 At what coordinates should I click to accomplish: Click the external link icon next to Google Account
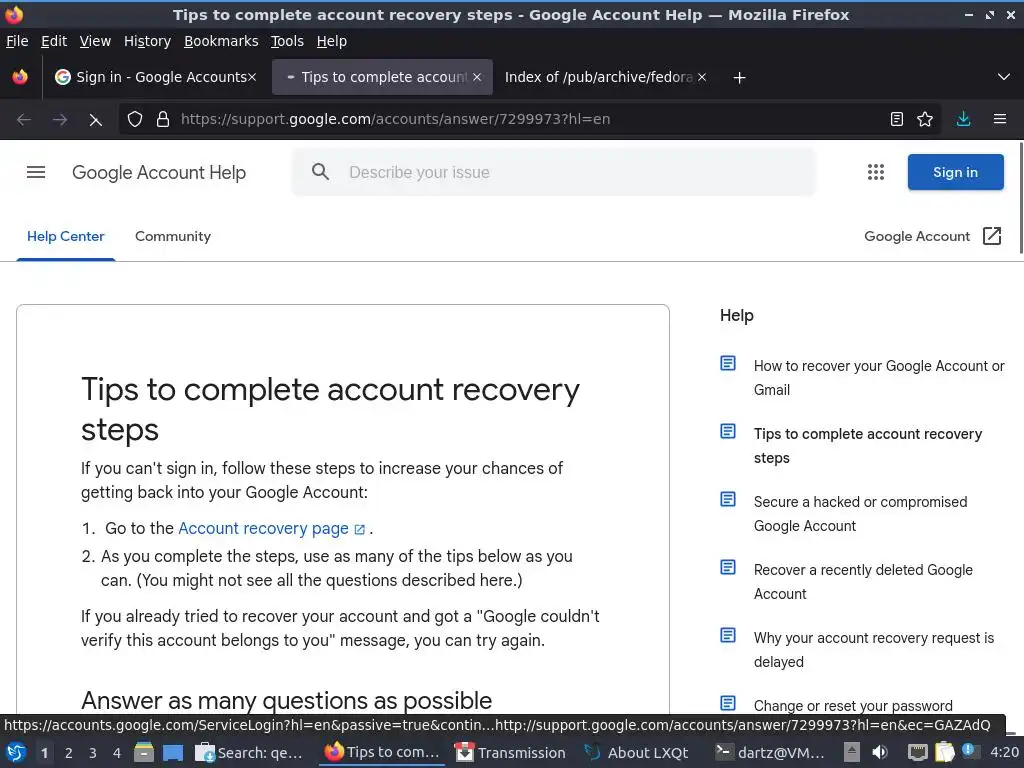991,236
